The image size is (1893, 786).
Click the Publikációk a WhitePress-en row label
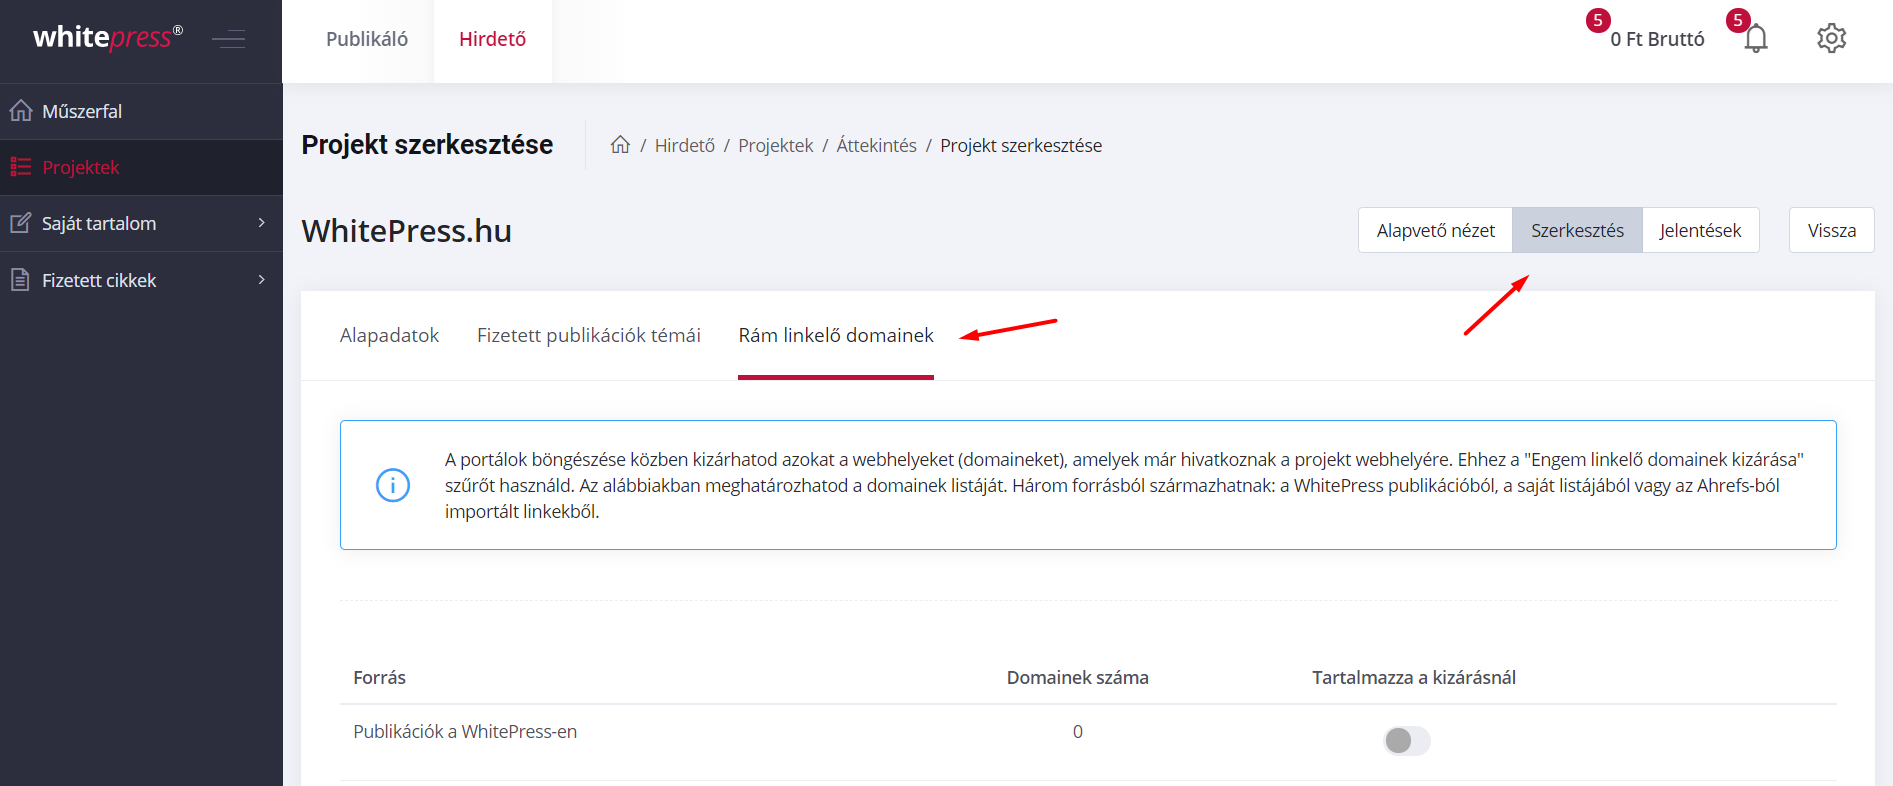coord(465,731)
